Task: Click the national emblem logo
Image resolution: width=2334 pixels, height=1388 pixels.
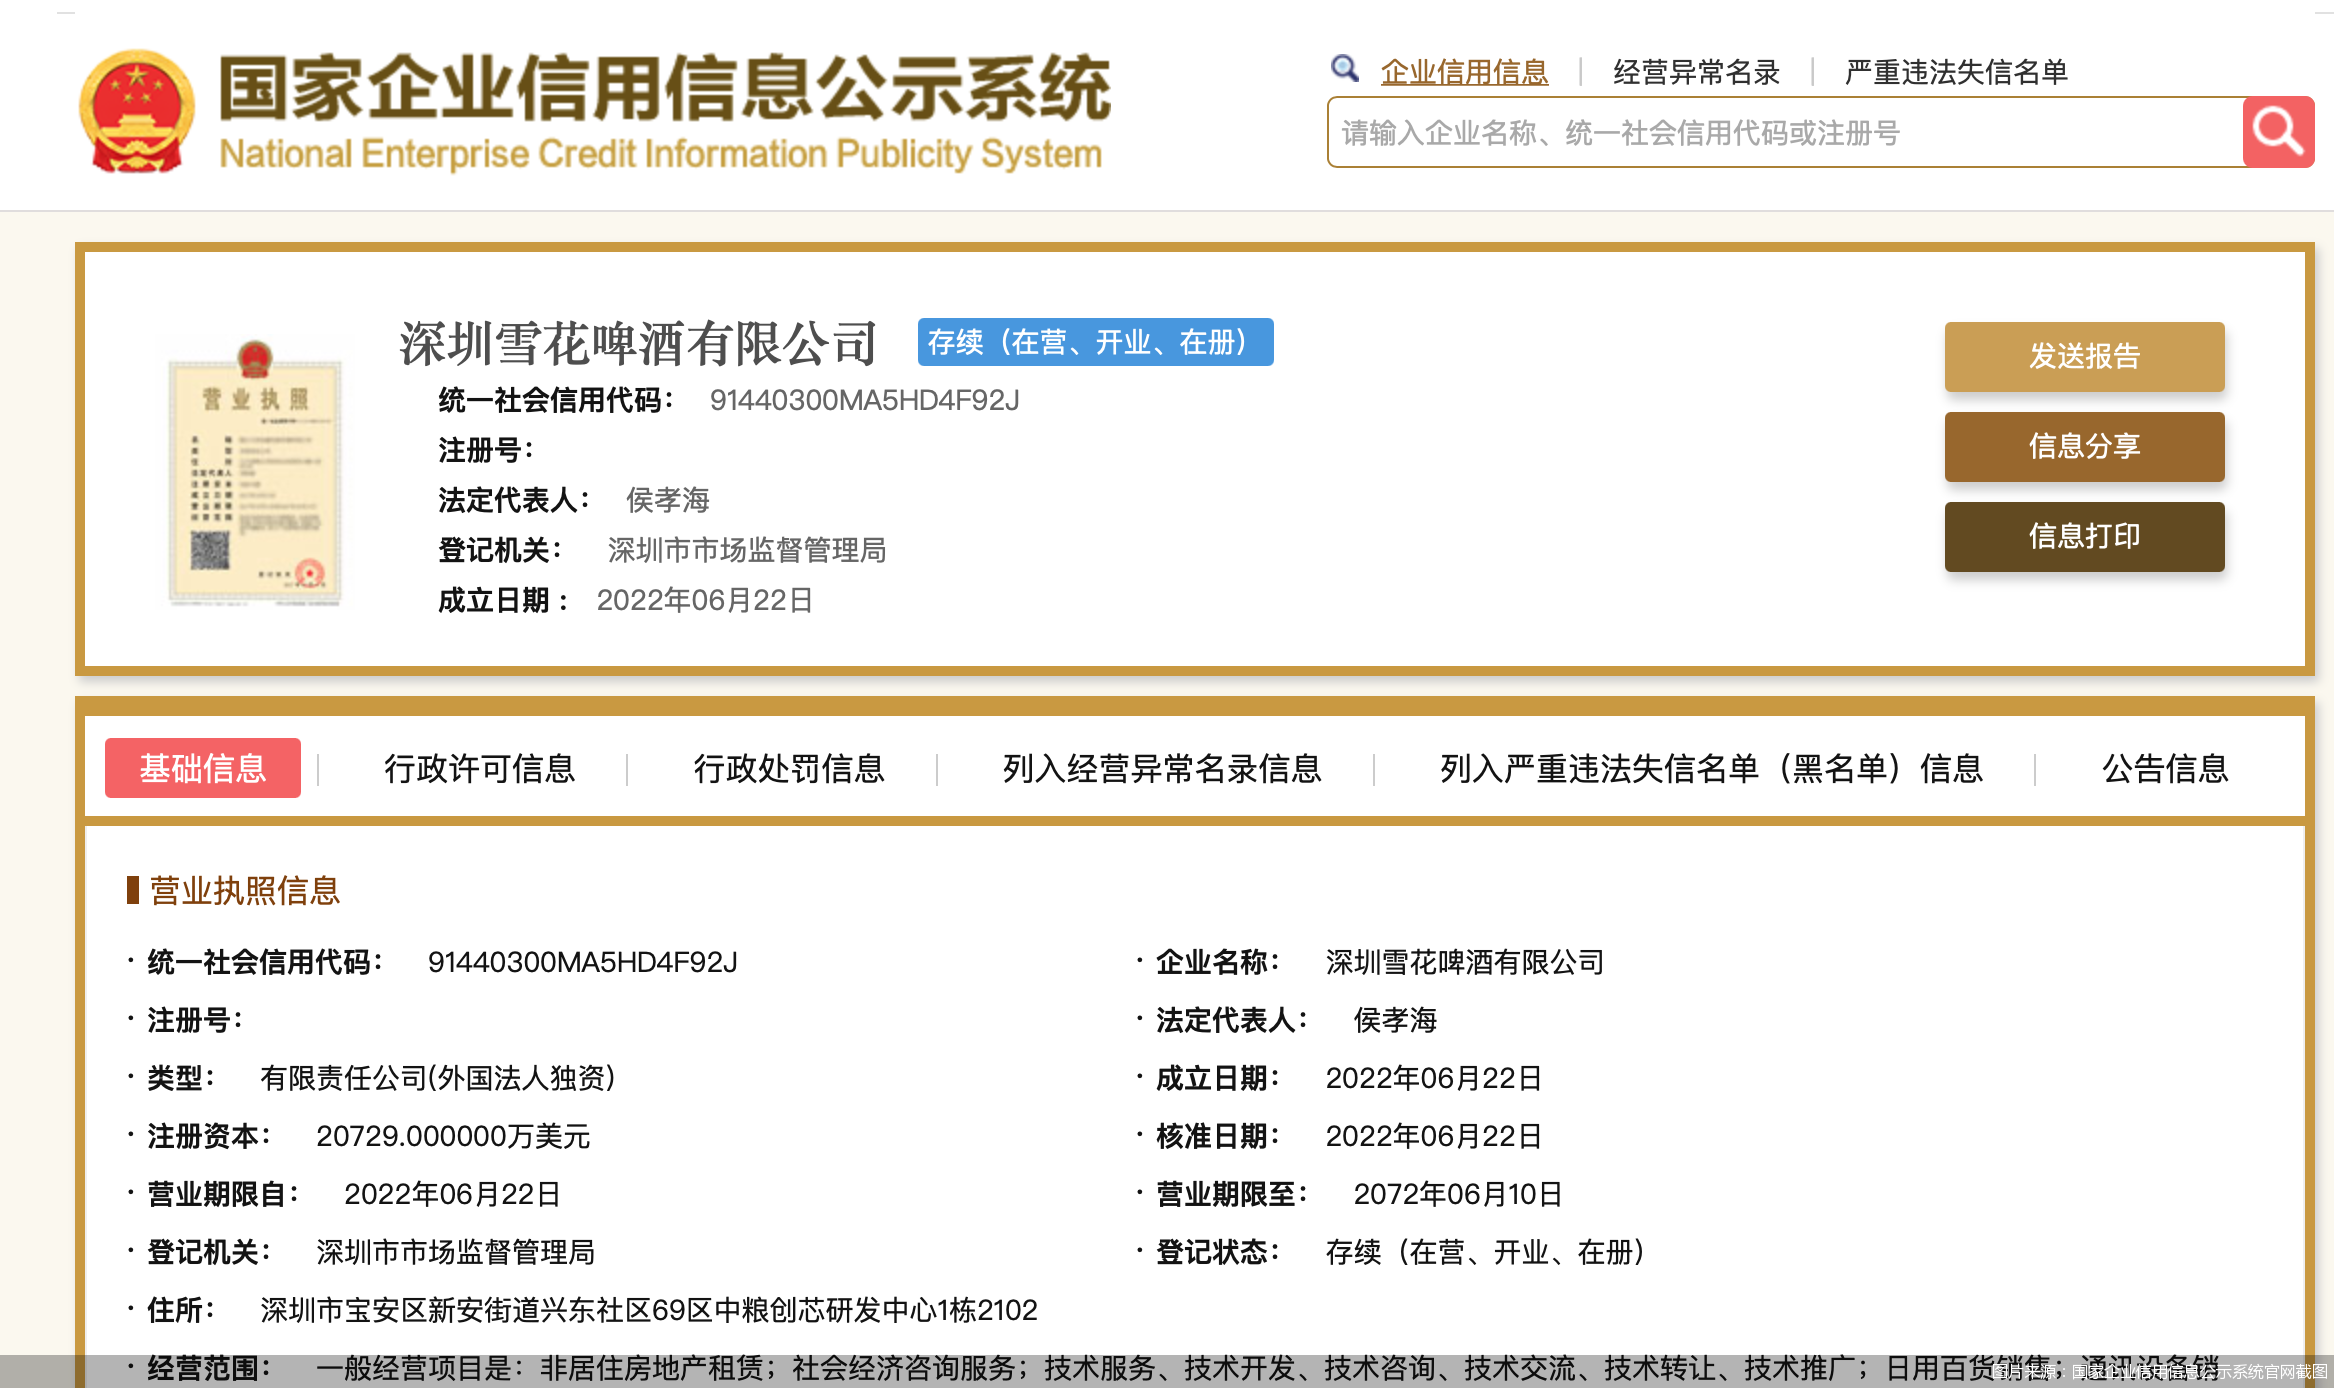Action: [x=137, y=111]
